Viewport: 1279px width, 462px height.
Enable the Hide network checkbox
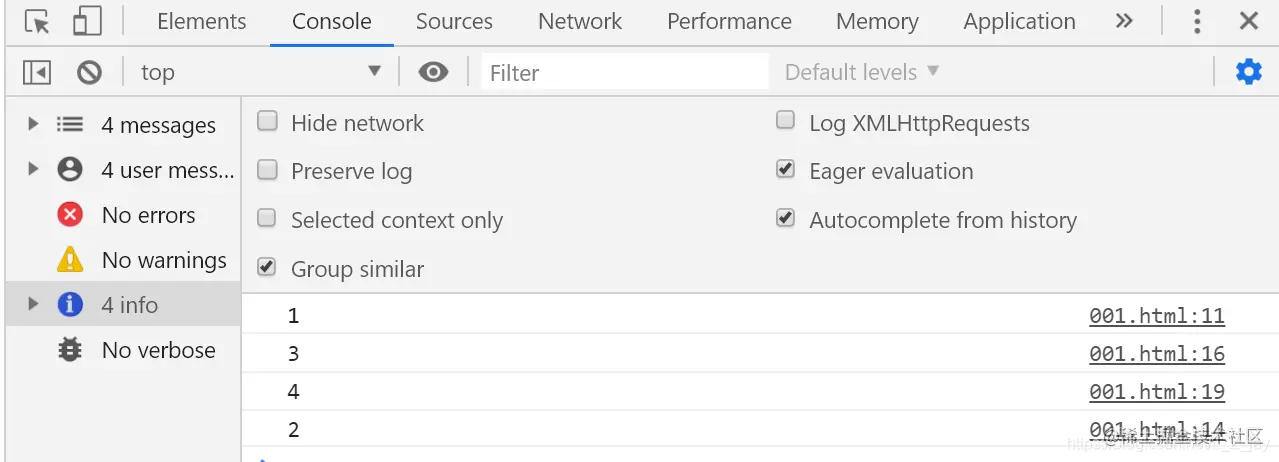267,122
